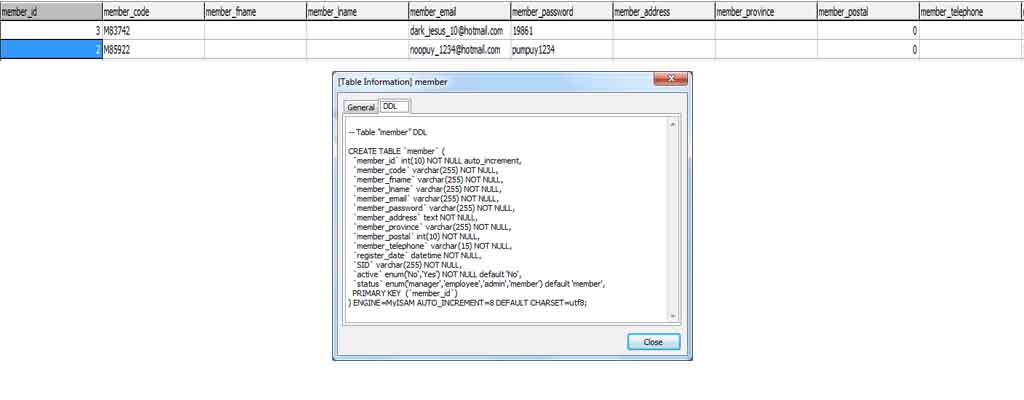Click the member_password column header
Viewport: 1024px width, 400px height.
(562, 12)
